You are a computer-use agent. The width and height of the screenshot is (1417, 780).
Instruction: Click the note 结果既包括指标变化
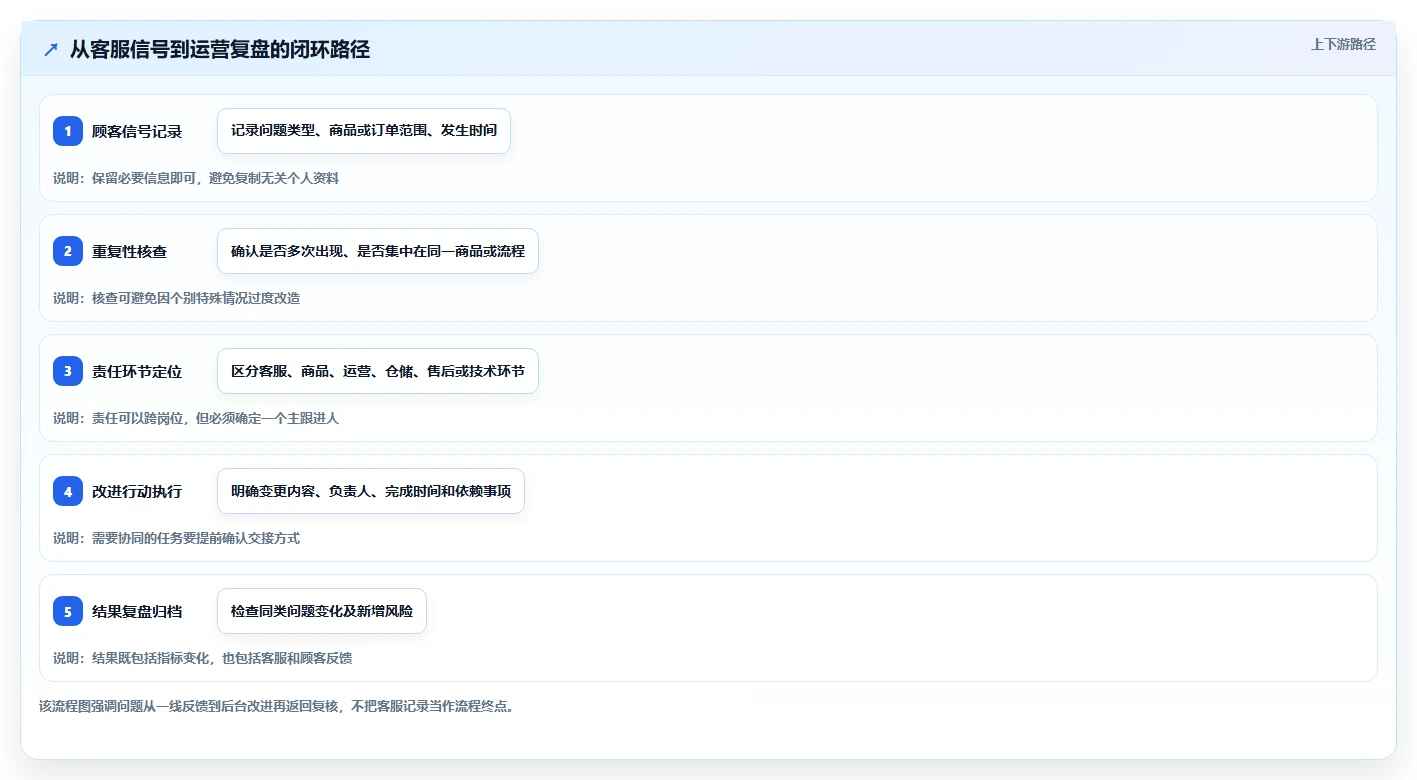(202, 658)
